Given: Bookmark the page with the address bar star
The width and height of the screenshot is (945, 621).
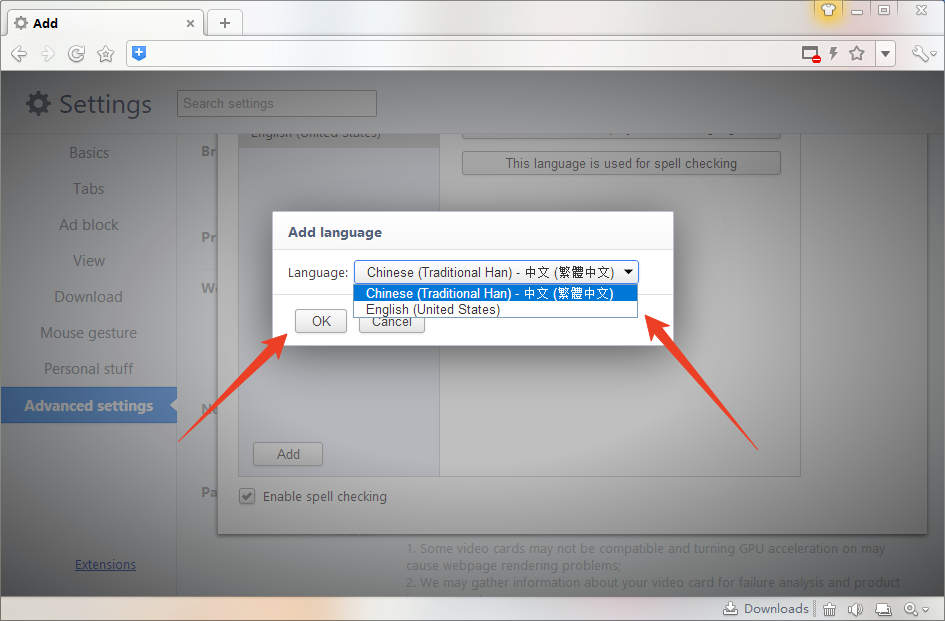Looking at the screenshot, I should [857, 54].
